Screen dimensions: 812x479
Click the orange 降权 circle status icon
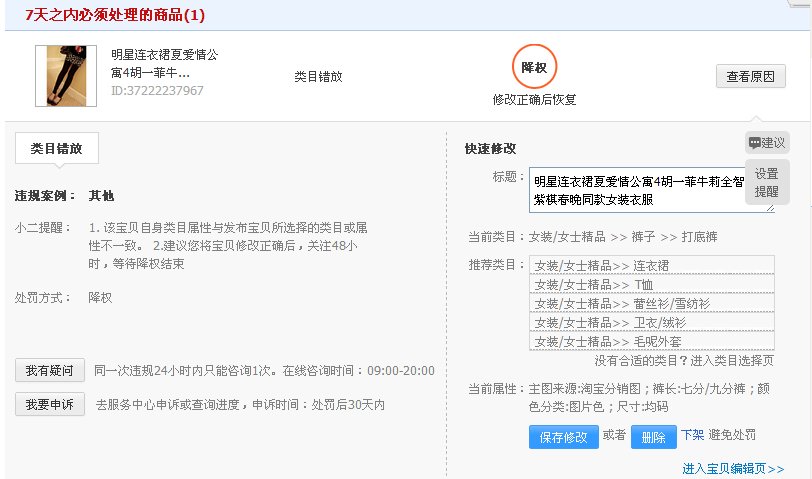click(534, 67)
